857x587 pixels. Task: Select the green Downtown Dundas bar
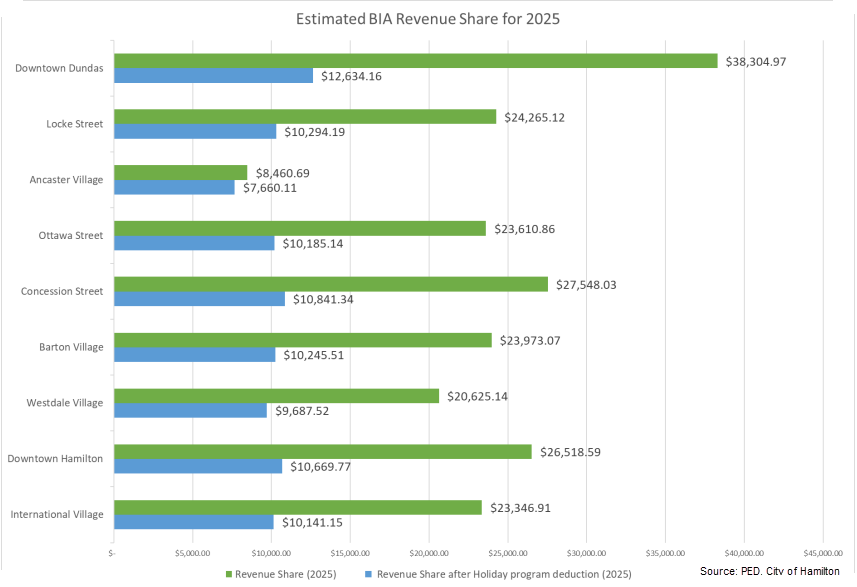click(x=416, y=61)
